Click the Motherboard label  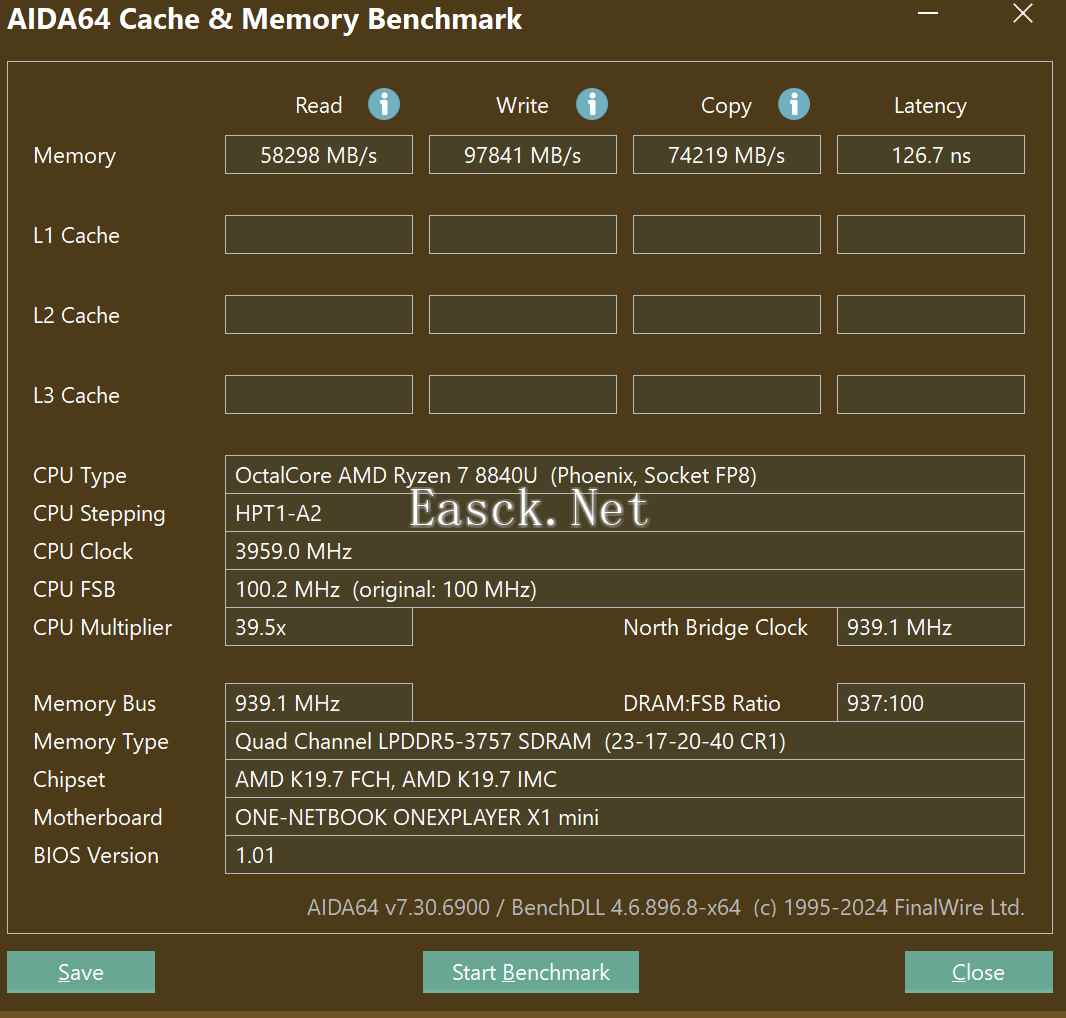pos(98,817)
